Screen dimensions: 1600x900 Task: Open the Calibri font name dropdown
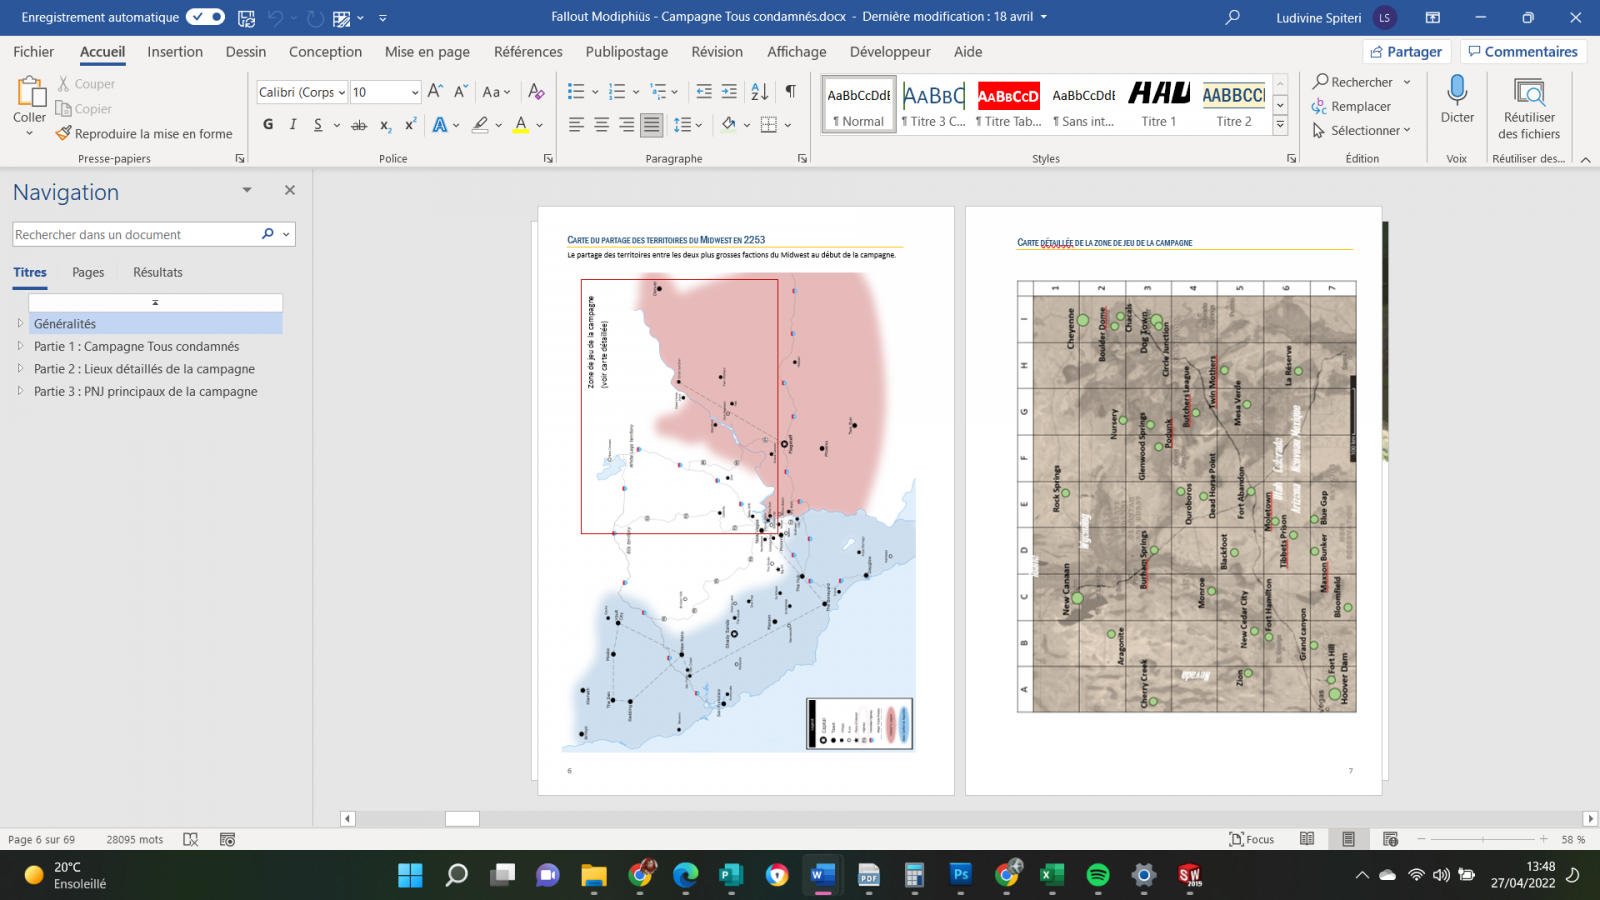point(341,92)
